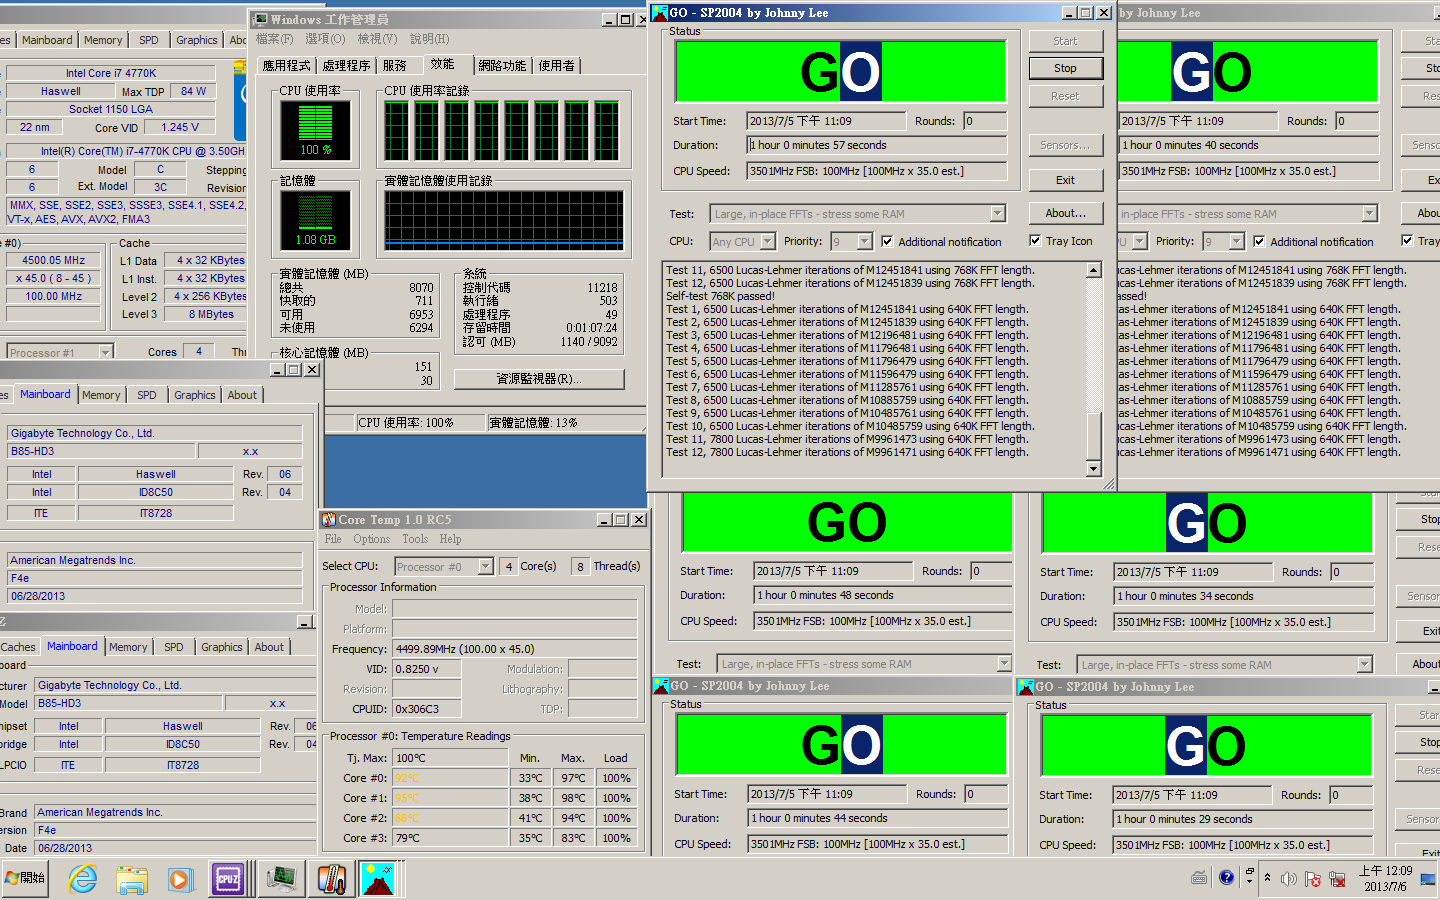1440x900 pixels.
Task: Switch to Task Manager via taskbar icon
Action: (x=282, y=880)
